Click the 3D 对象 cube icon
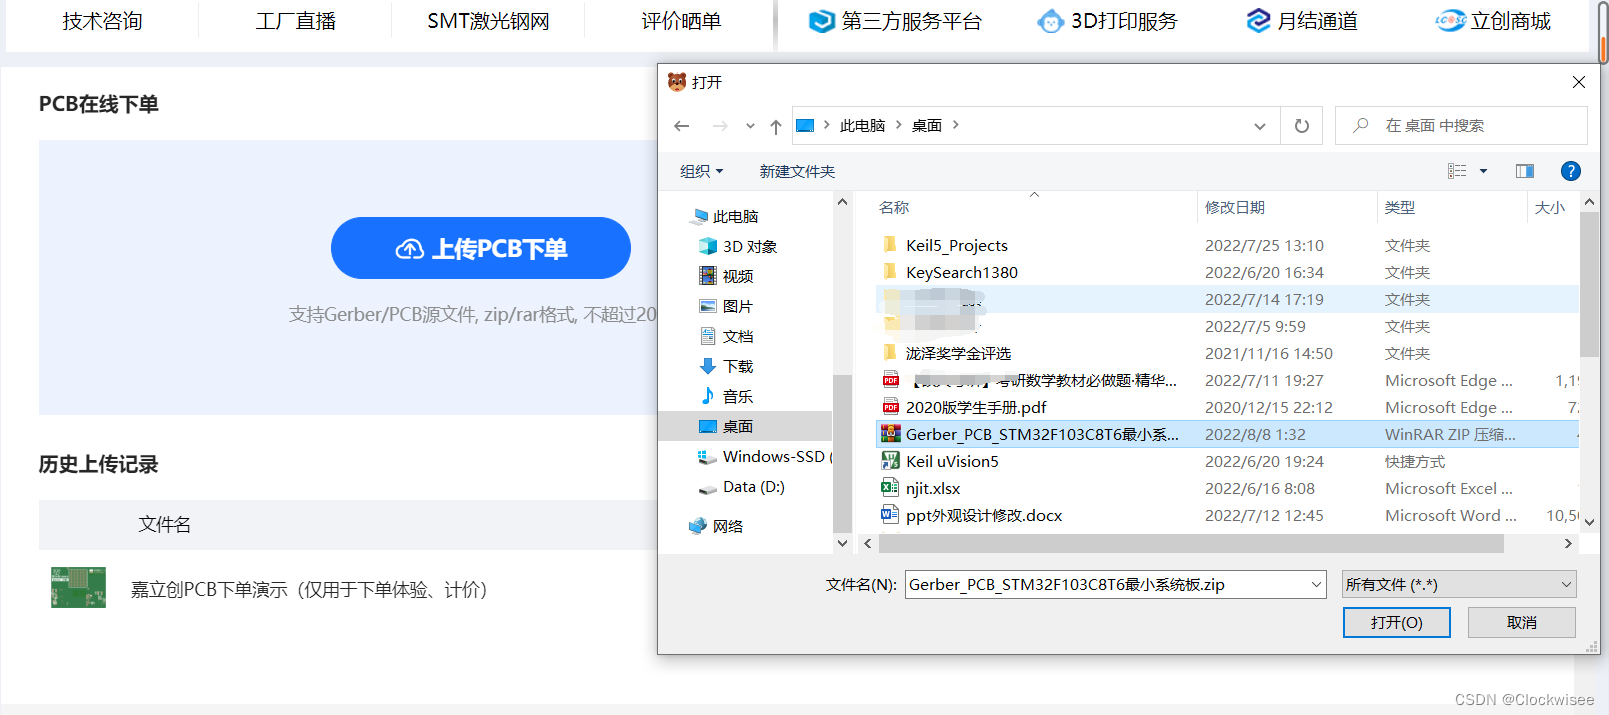 tap(708, 246)
